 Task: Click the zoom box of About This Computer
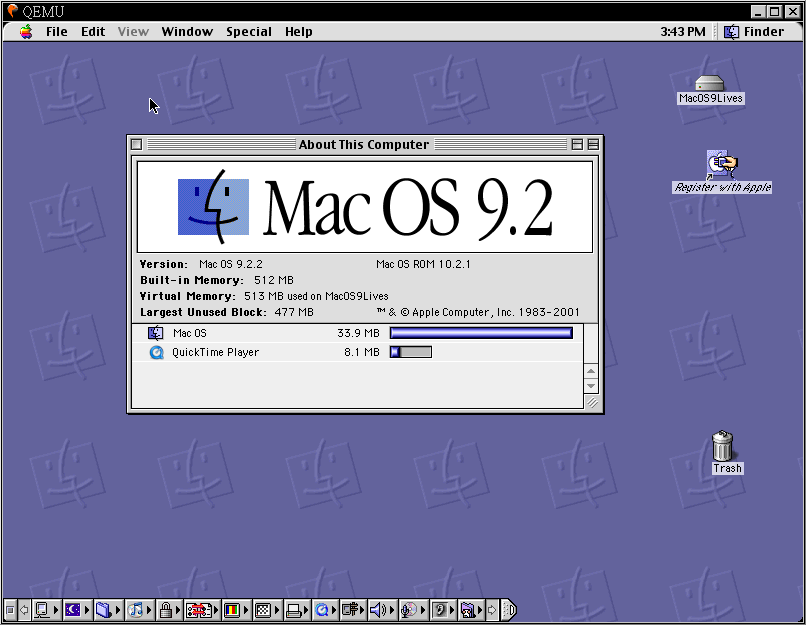click(x=577, y=144)
